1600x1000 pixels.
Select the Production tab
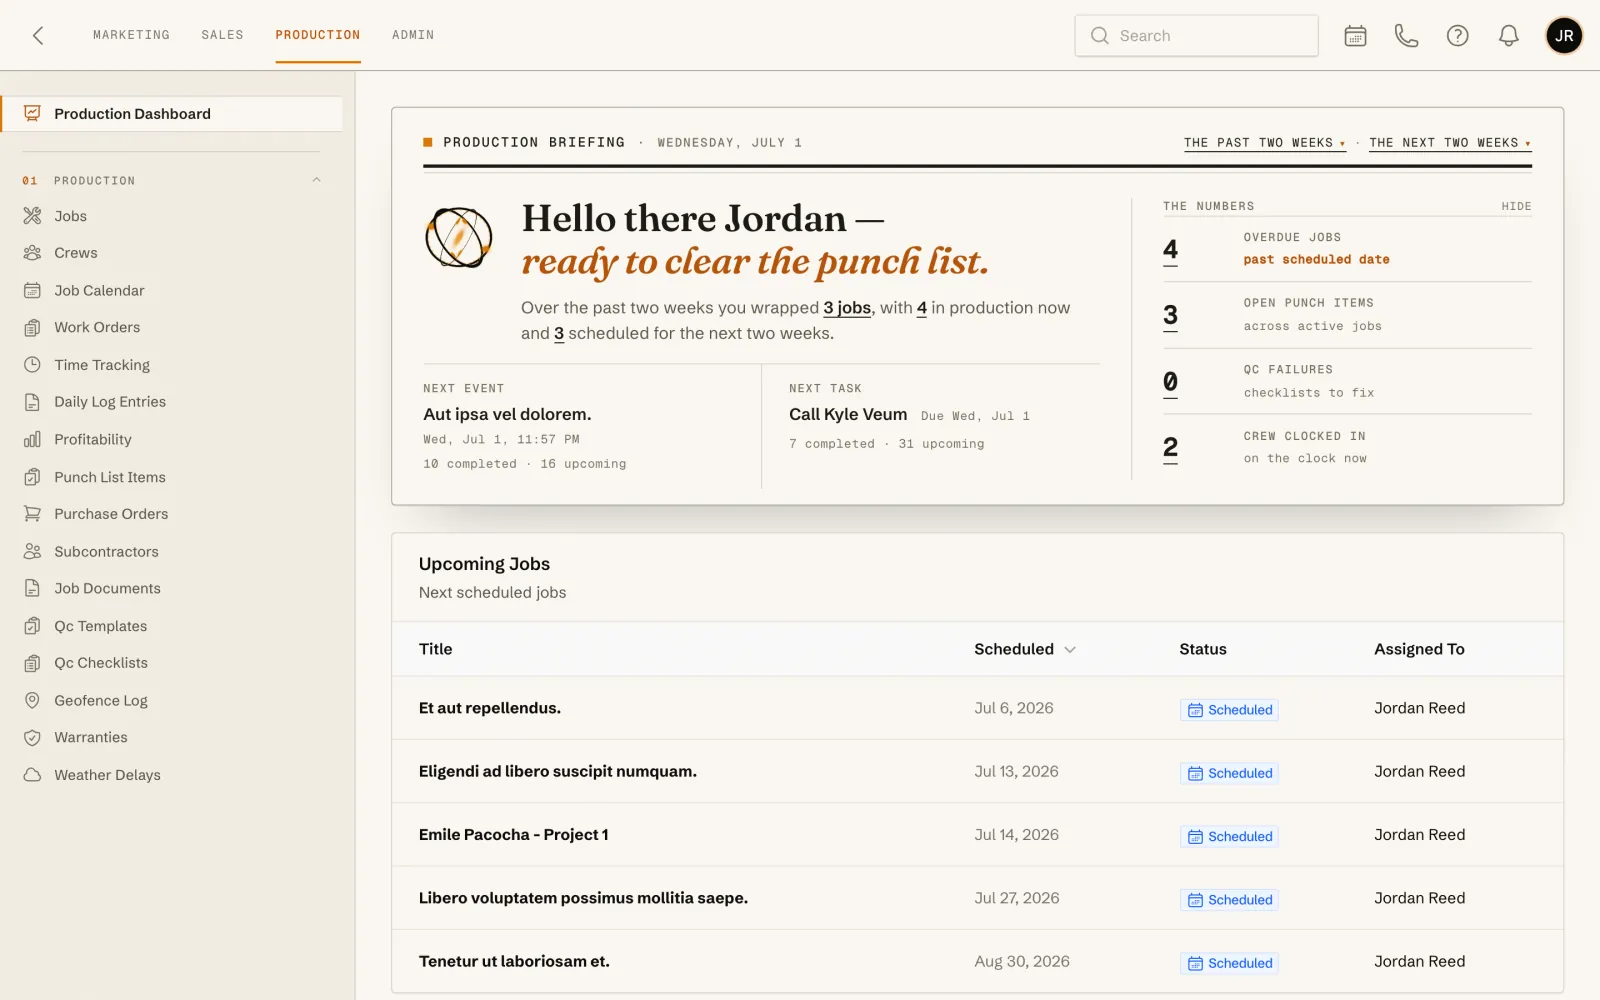318,35
